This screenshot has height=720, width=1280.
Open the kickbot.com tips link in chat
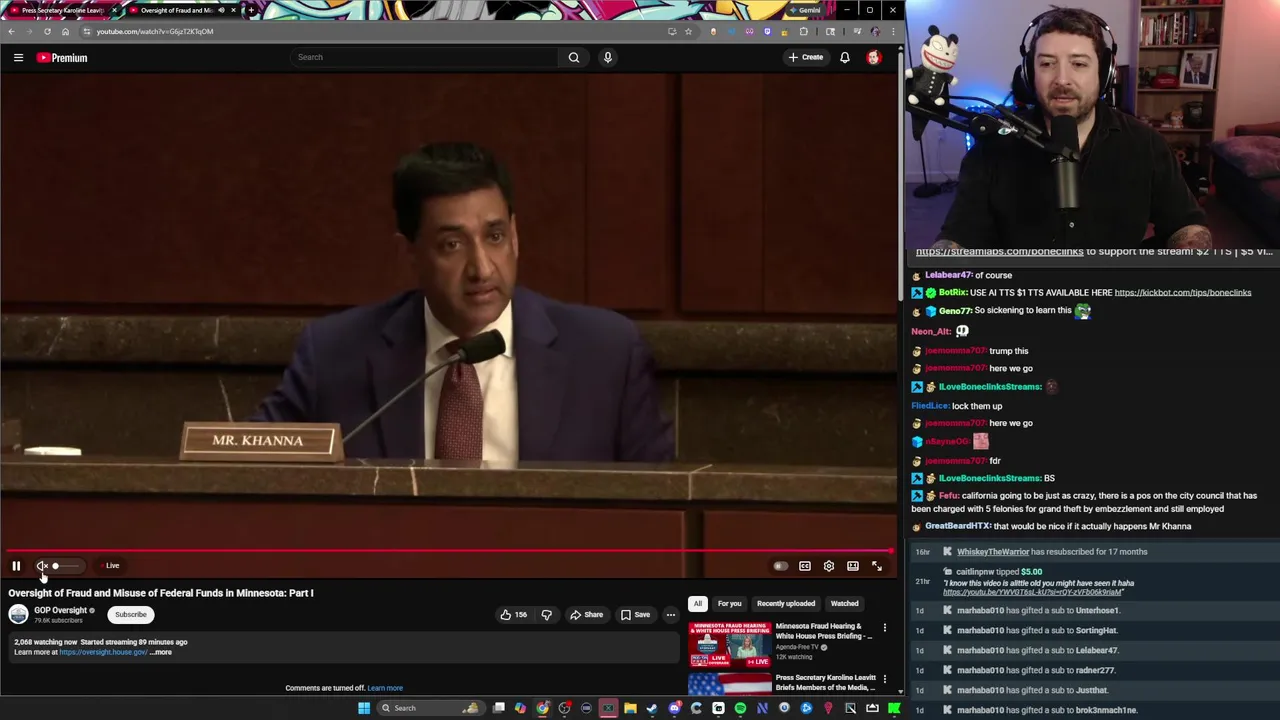click(1182, 293)
